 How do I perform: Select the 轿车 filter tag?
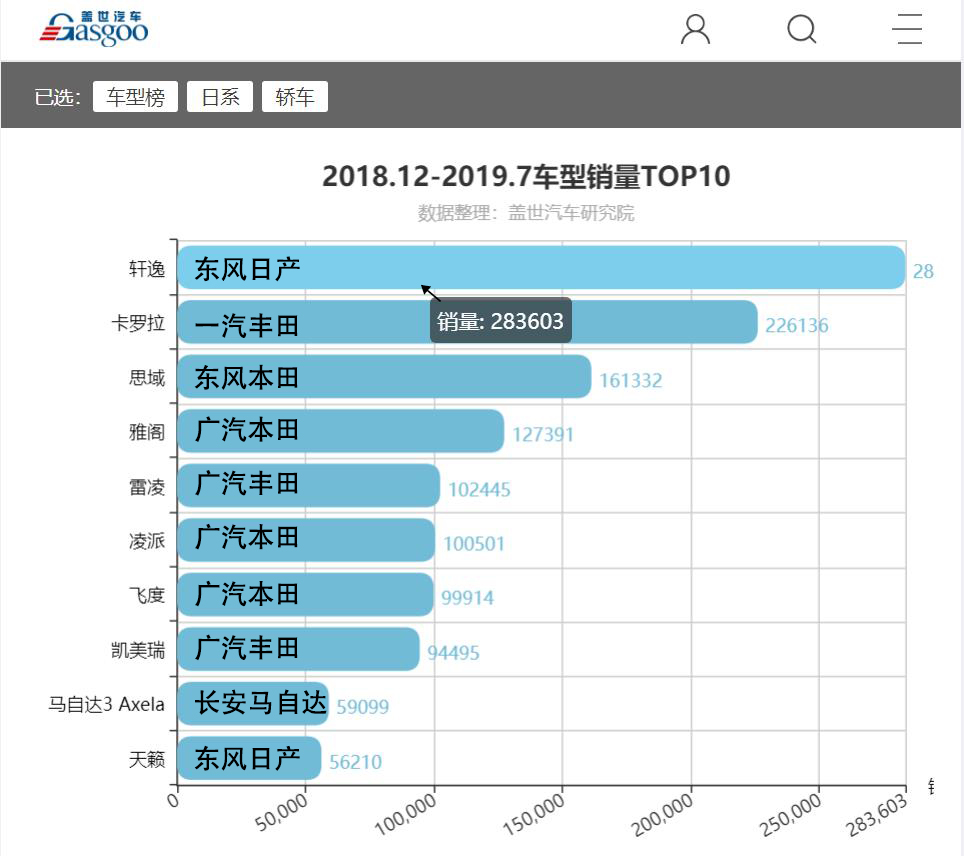295,96
